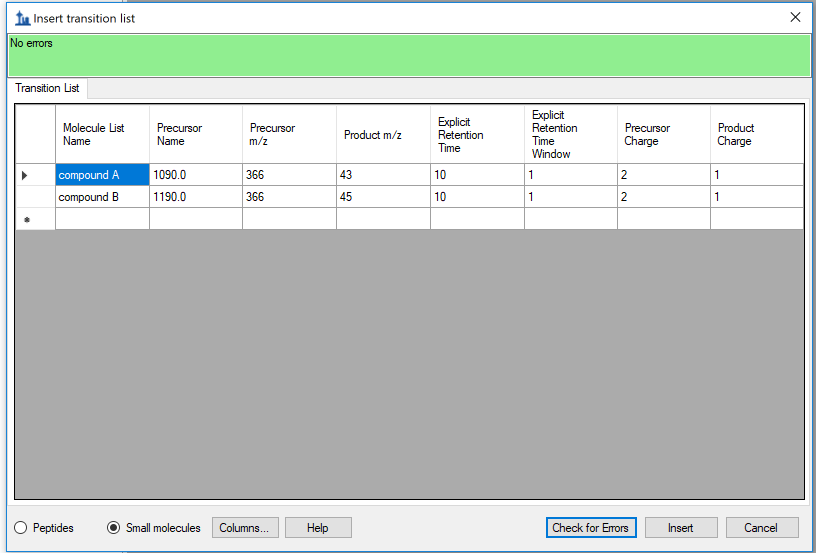Close the Insert transition list dialog
This screenshot has width=816, height=553.
tap(795, 17)
